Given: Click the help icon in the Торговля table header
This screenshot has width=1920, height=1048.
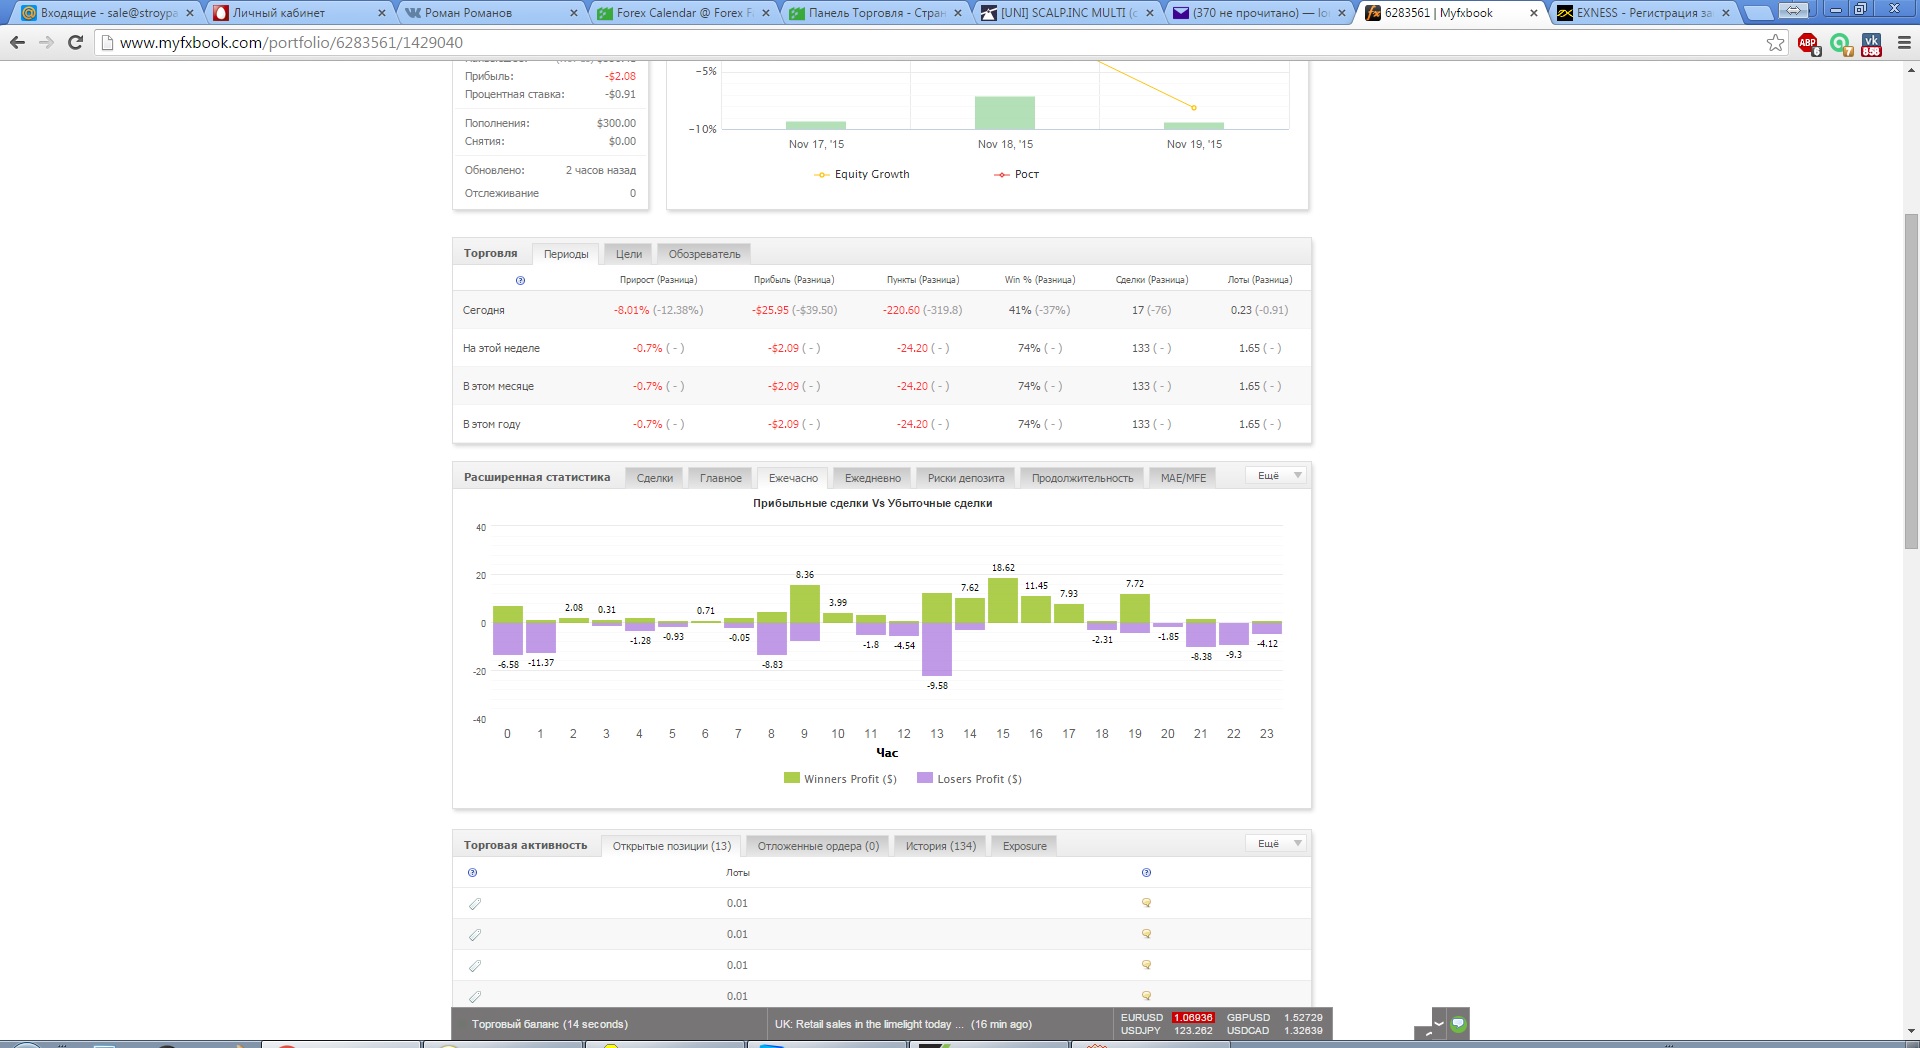Looking at the screenshot, I should 520,280.
